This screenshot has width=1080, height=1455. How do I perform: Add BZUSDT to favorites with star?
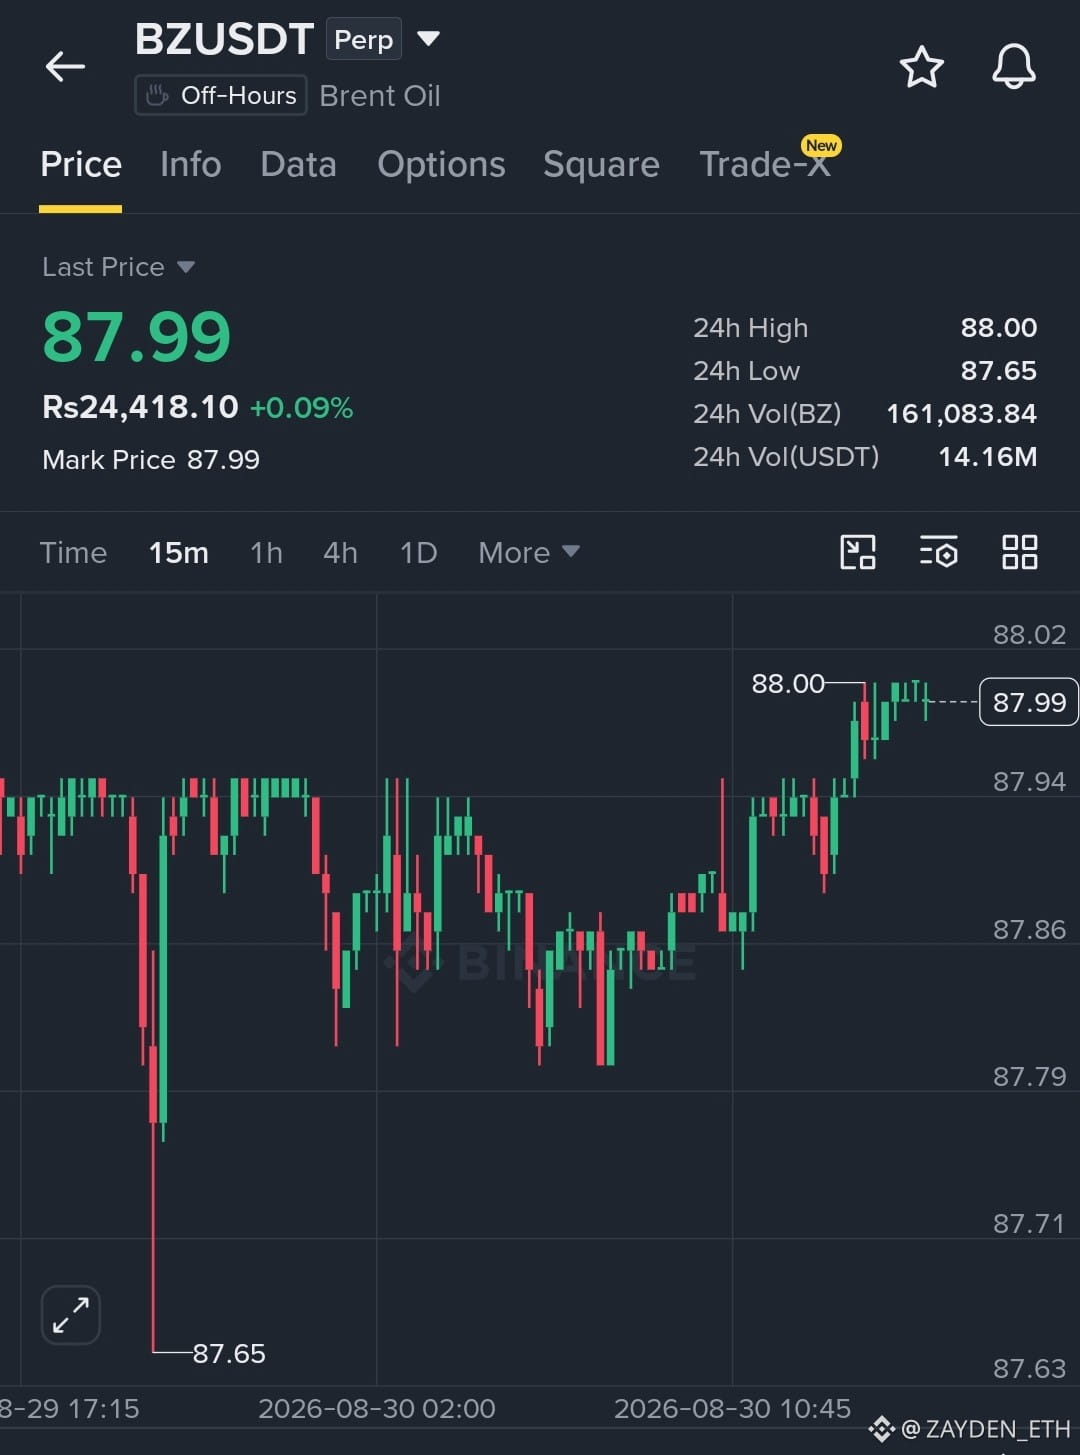921,67
